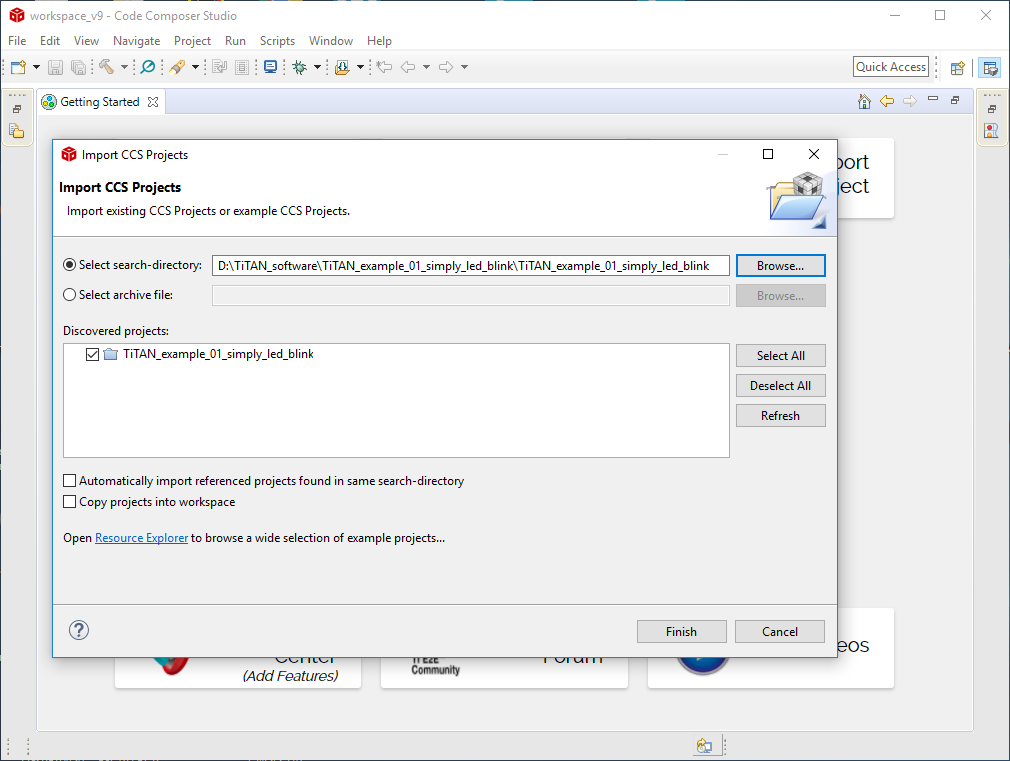Click the status bar icon at bottom

tap(704, 746)
